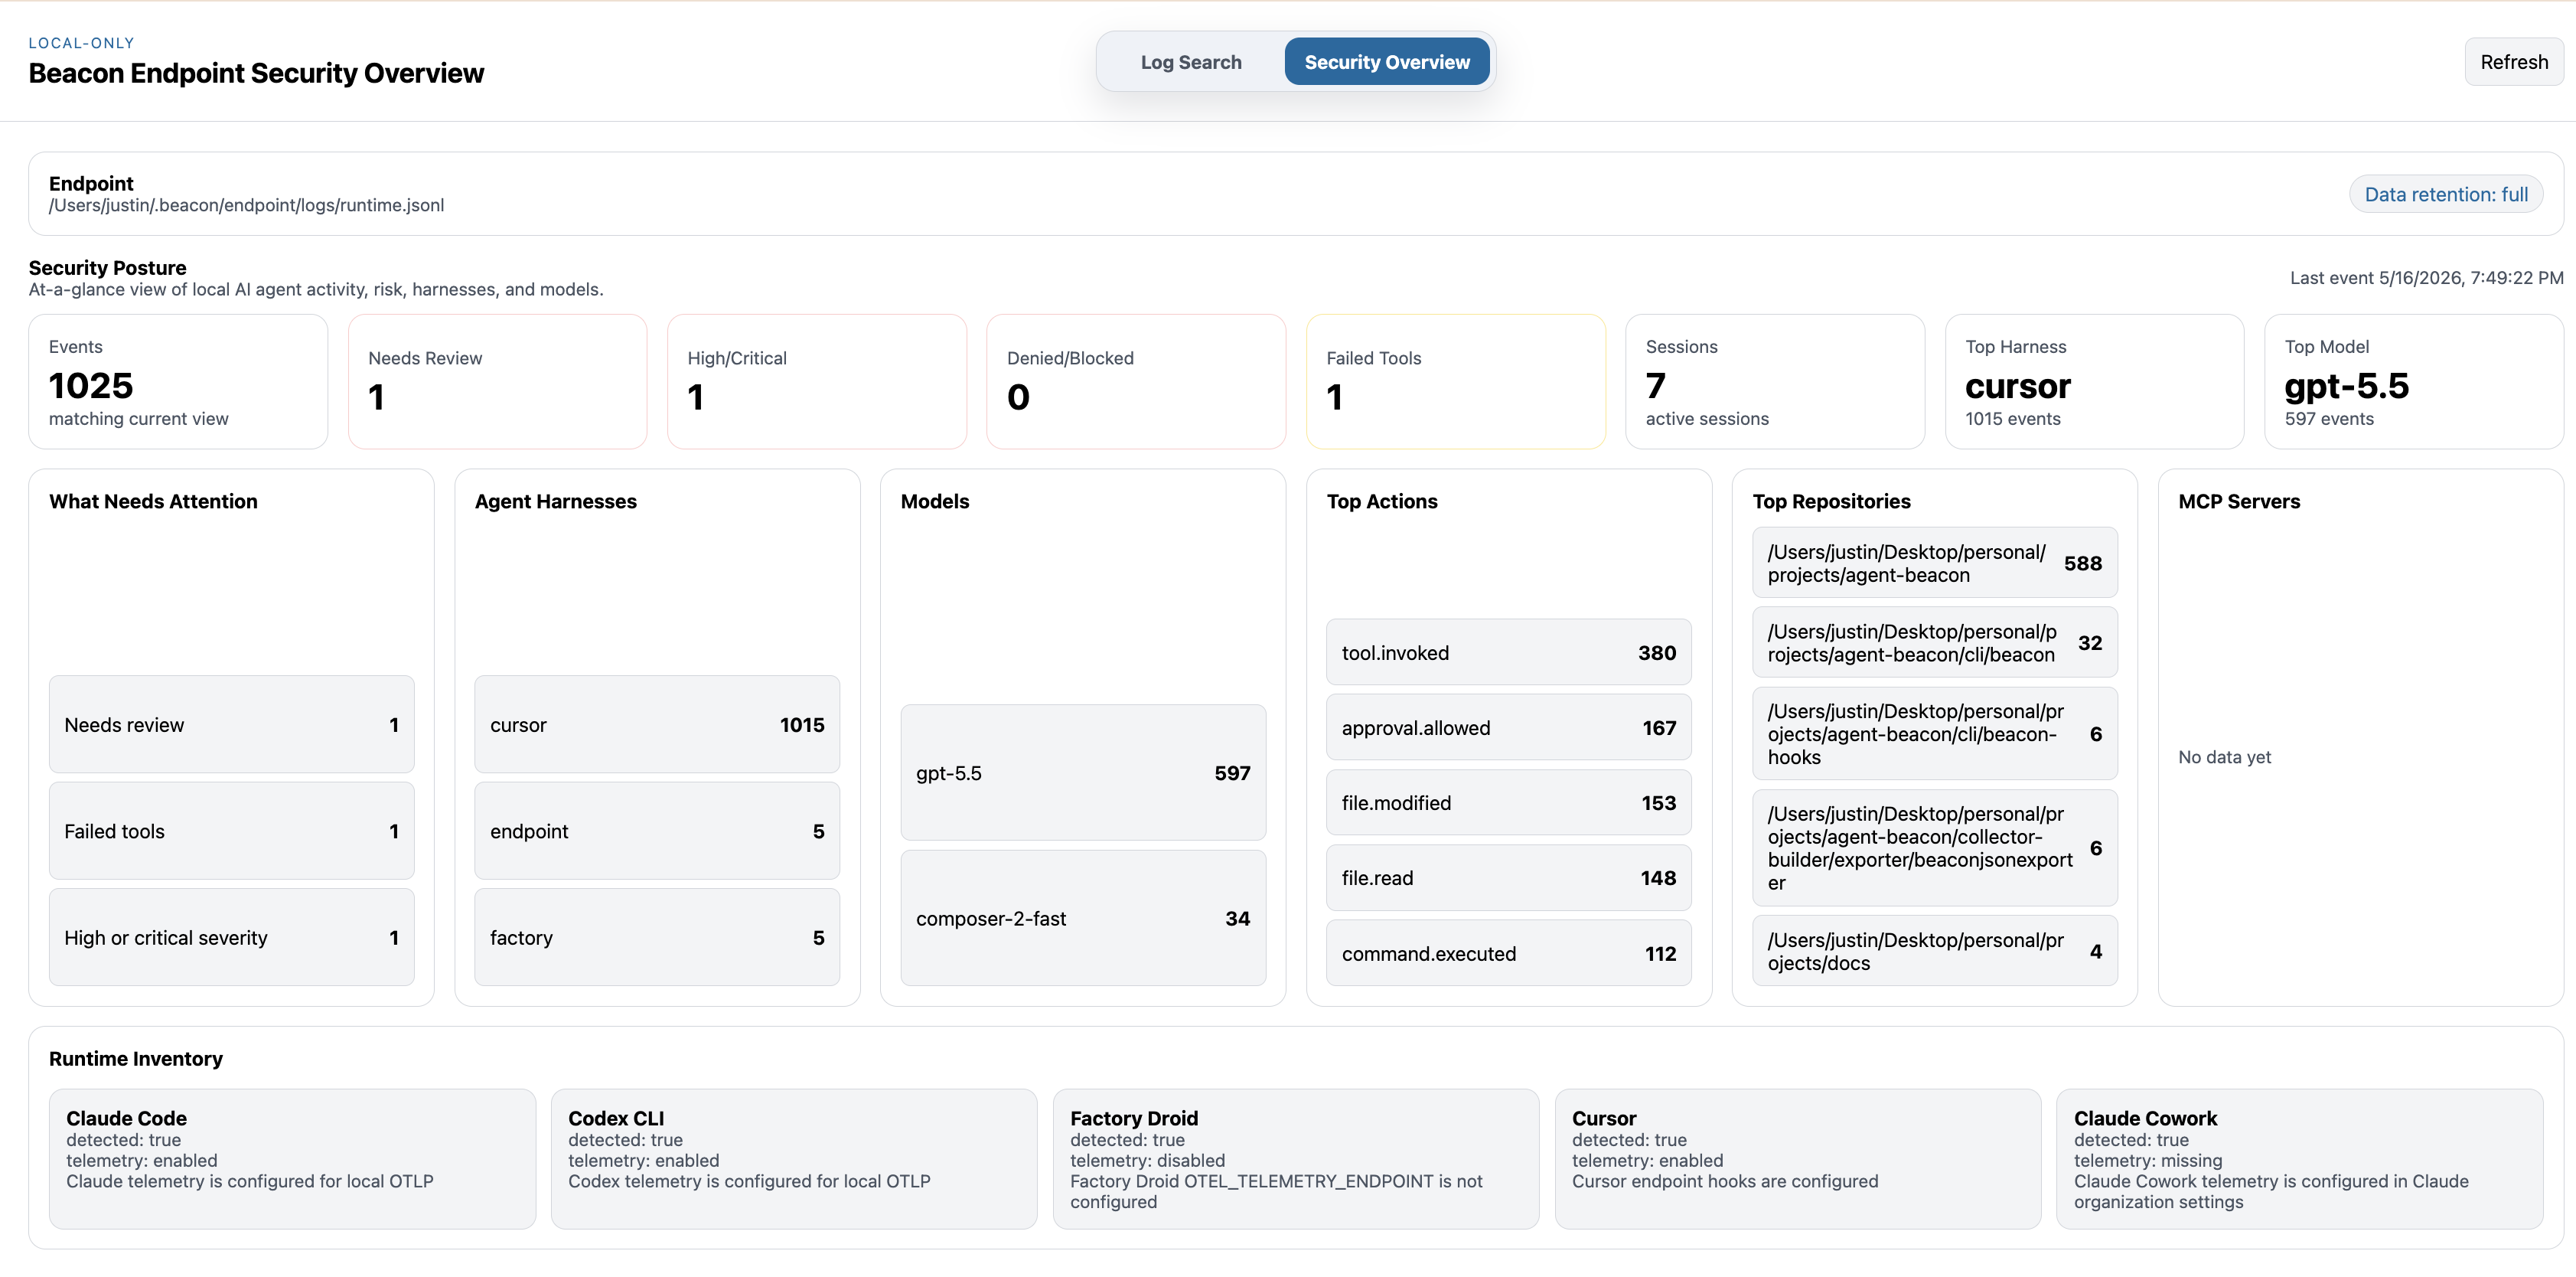
Task: Click the Top Repositories heading
Action: 1831,501
